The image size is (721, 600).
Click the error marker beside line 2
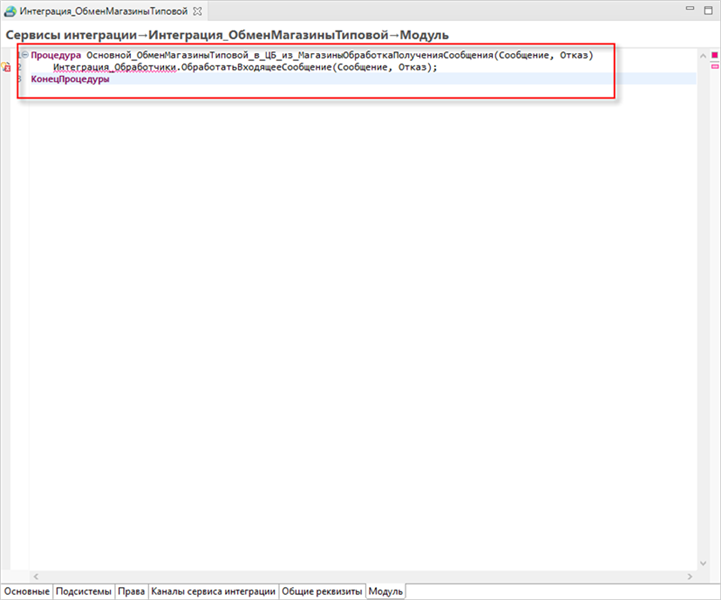click(x=6, y=67)
